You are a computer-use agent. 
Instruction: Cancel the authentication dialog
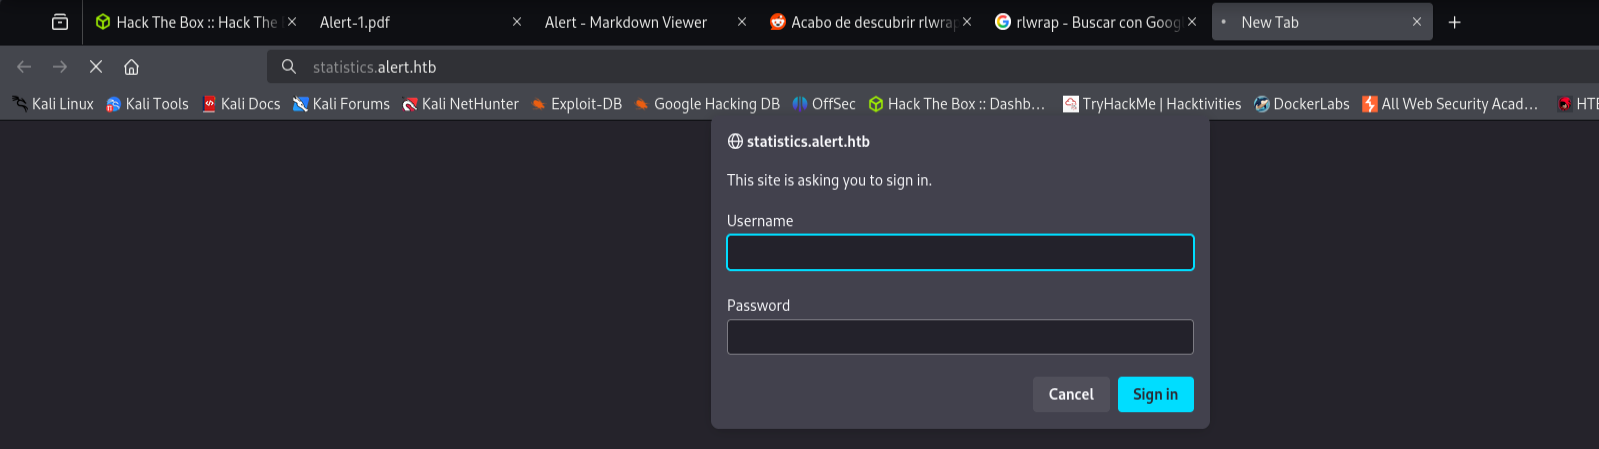(1071, 394)
